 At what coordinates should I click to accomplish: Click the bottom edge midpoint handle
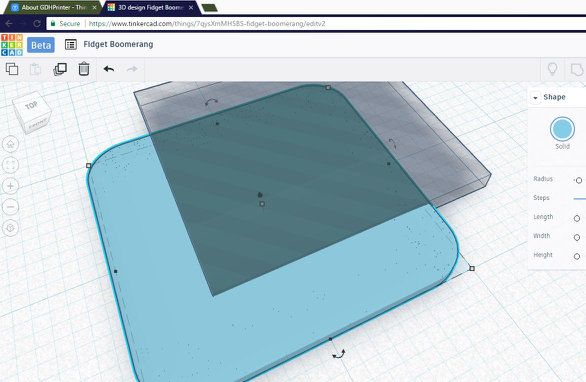click(x=330, y=339)
